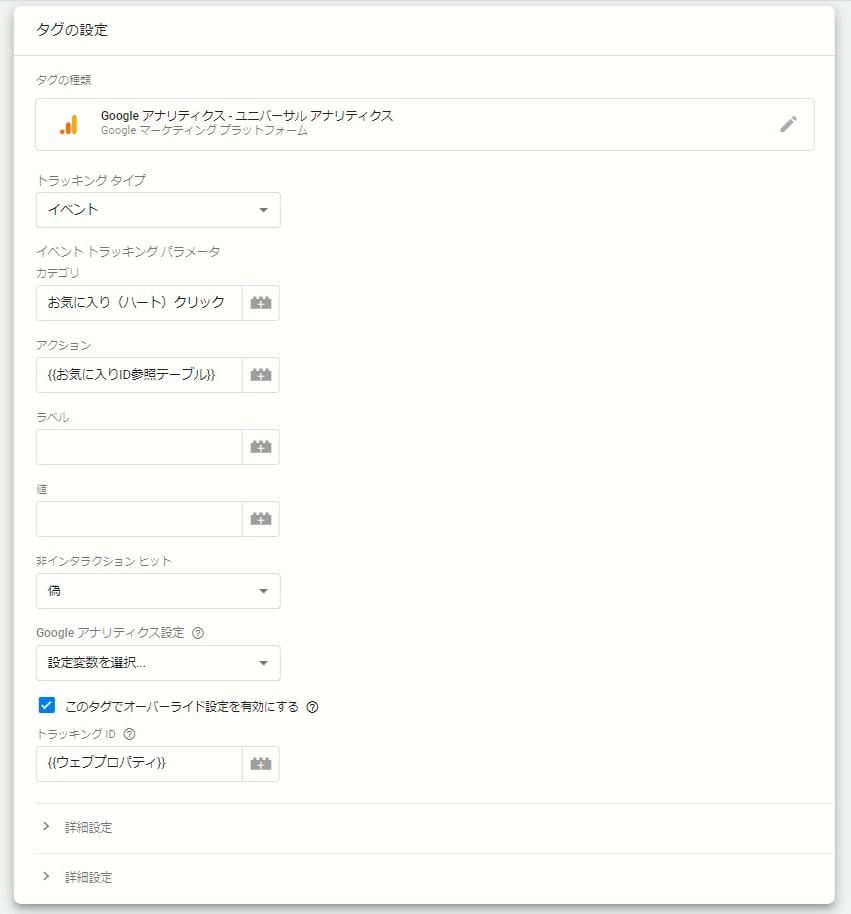Open variable picker beside カテゴリ field
The height and width of the screenshot is (914, 851).
[261, 303]
